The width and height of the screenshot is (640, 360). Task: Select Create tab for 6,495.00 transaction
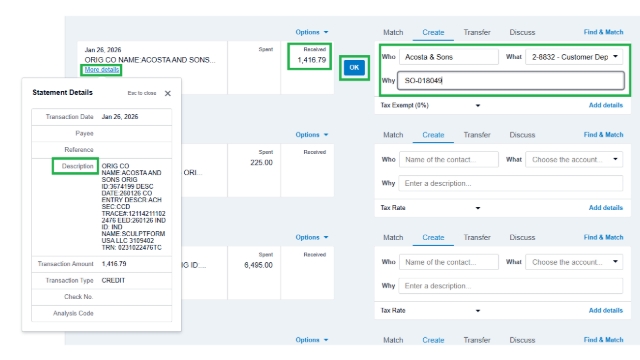(433, 237)
